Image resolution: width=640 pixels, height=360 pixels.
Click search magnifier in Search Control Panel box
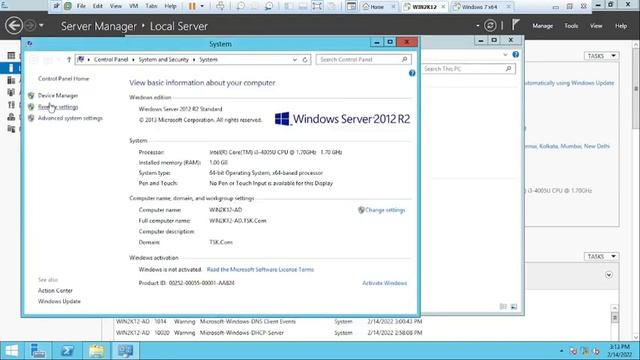pyautogui.click(x=404, y=60)
